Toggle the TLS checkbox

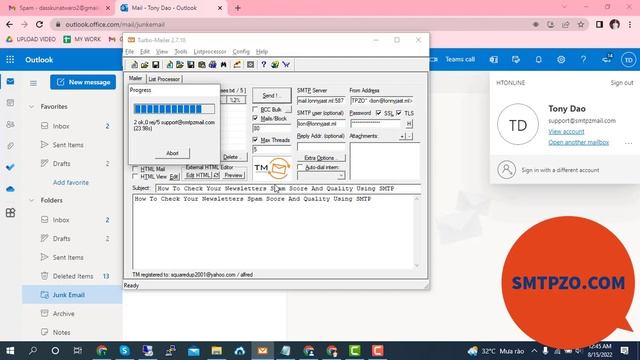coord(399,113)
